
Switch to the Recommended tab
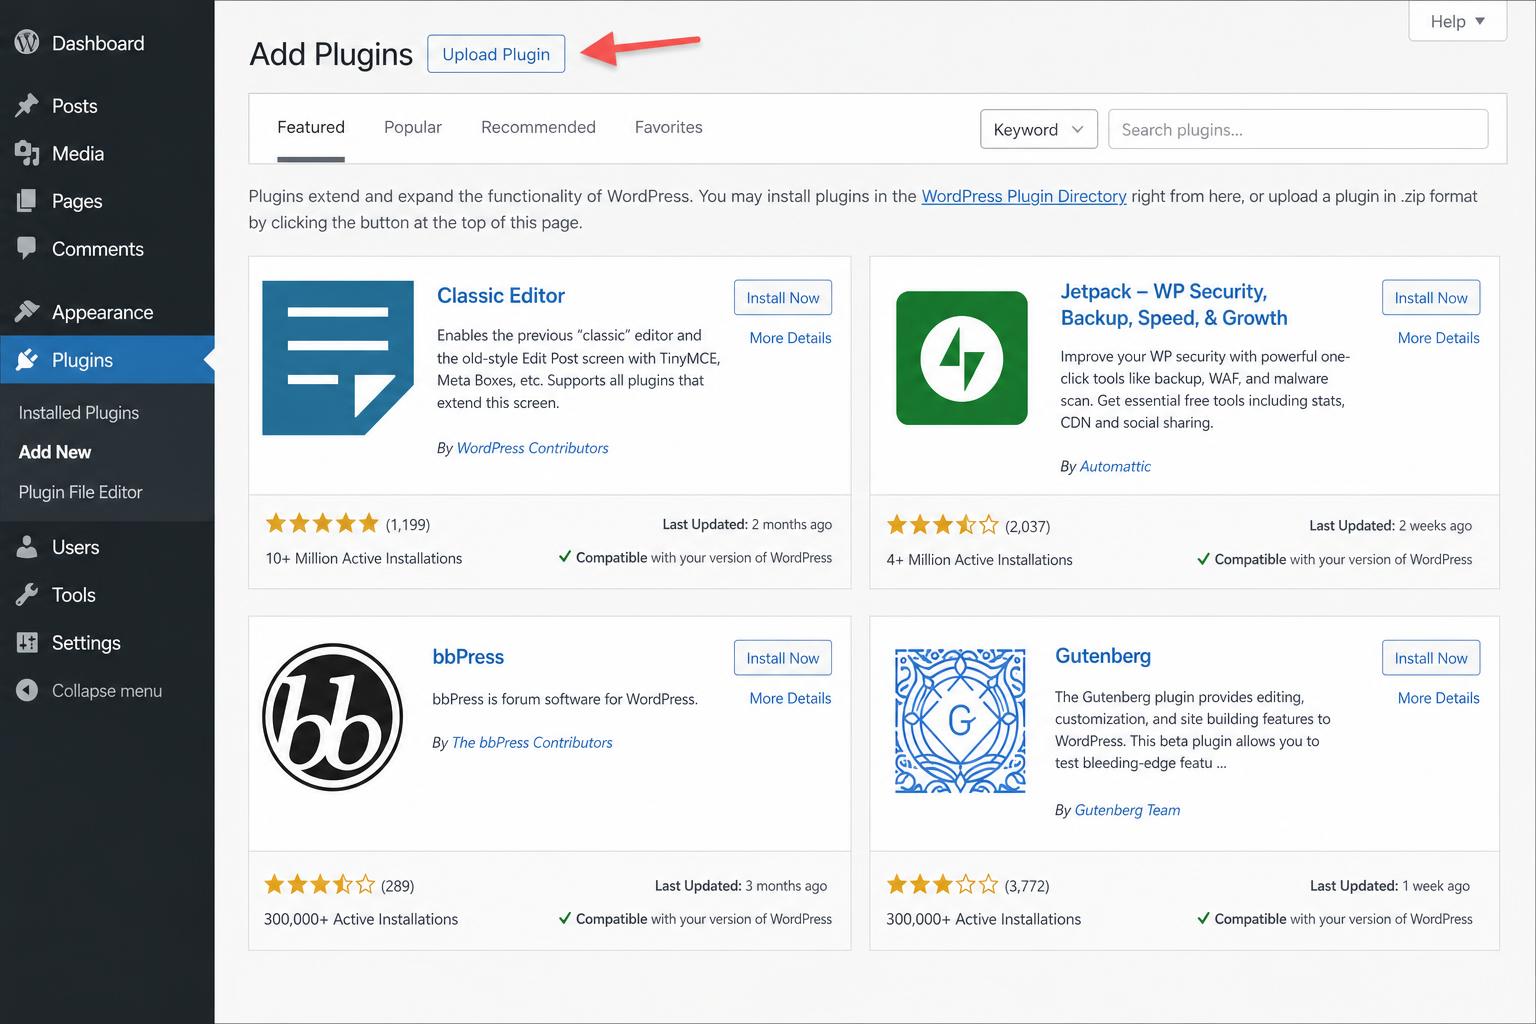coord(538,127)
